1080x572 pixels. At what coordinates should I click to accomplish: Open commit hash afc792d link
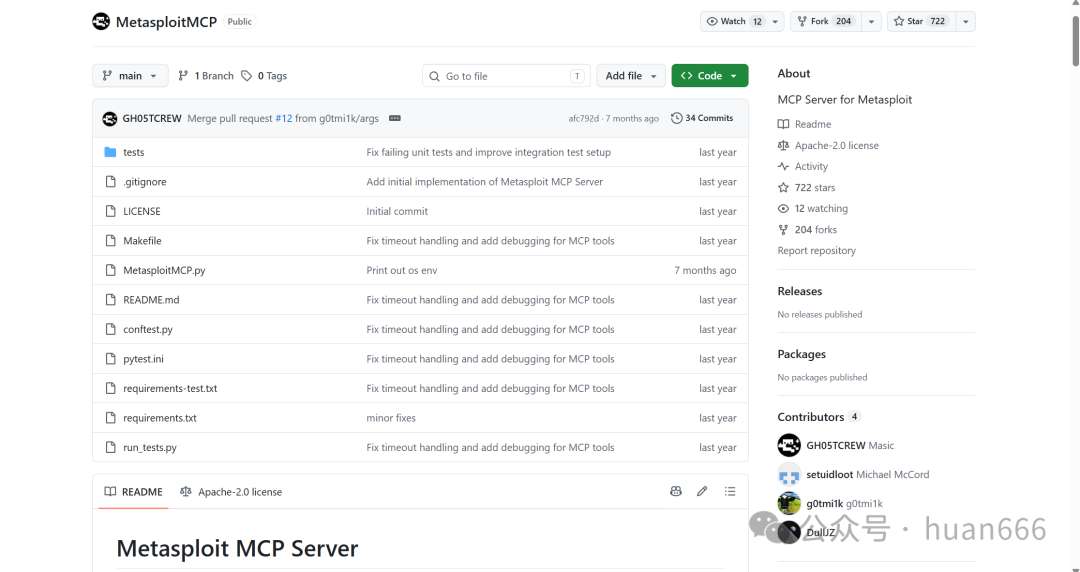[x=583, y=119]
